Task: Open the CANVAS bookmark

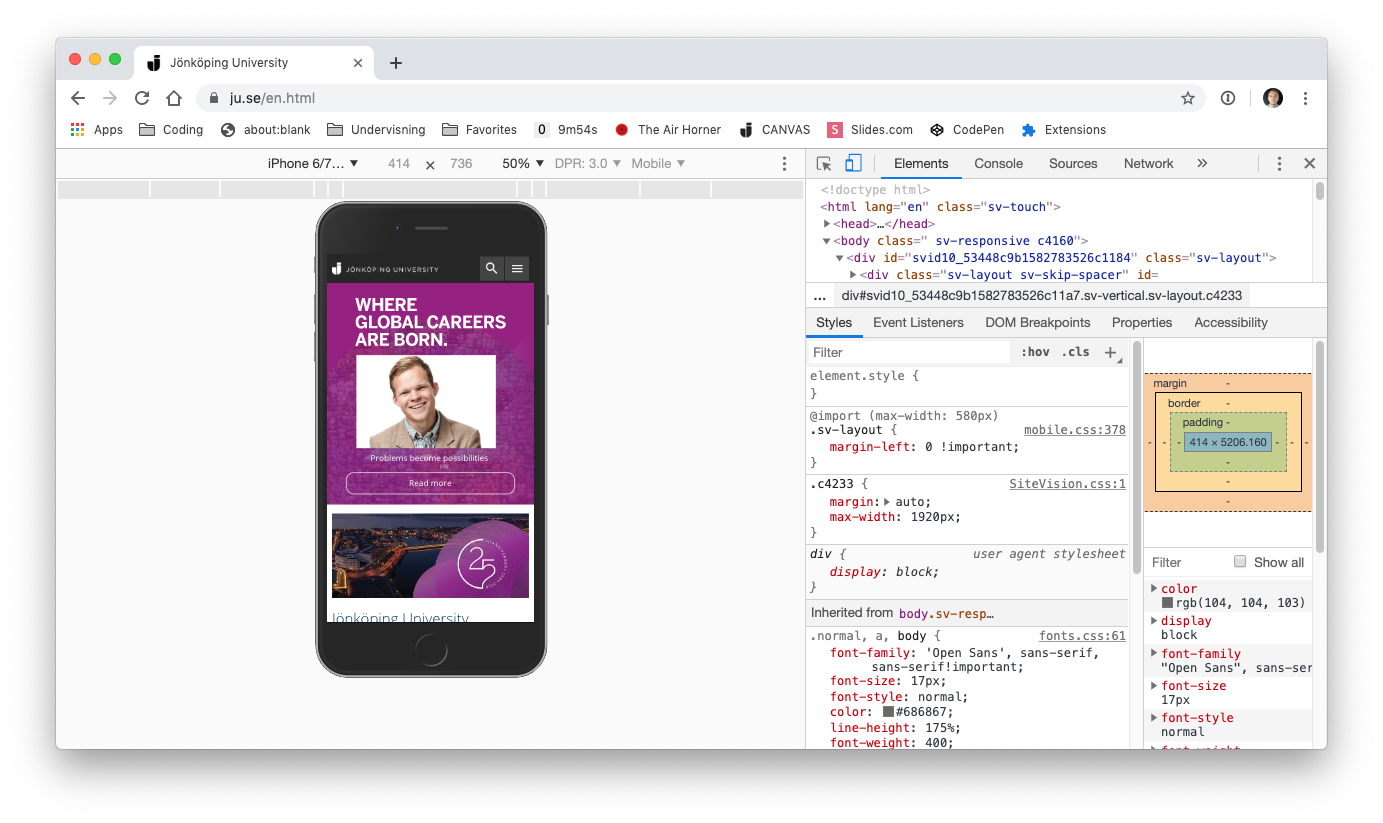Action: (775, 130)
